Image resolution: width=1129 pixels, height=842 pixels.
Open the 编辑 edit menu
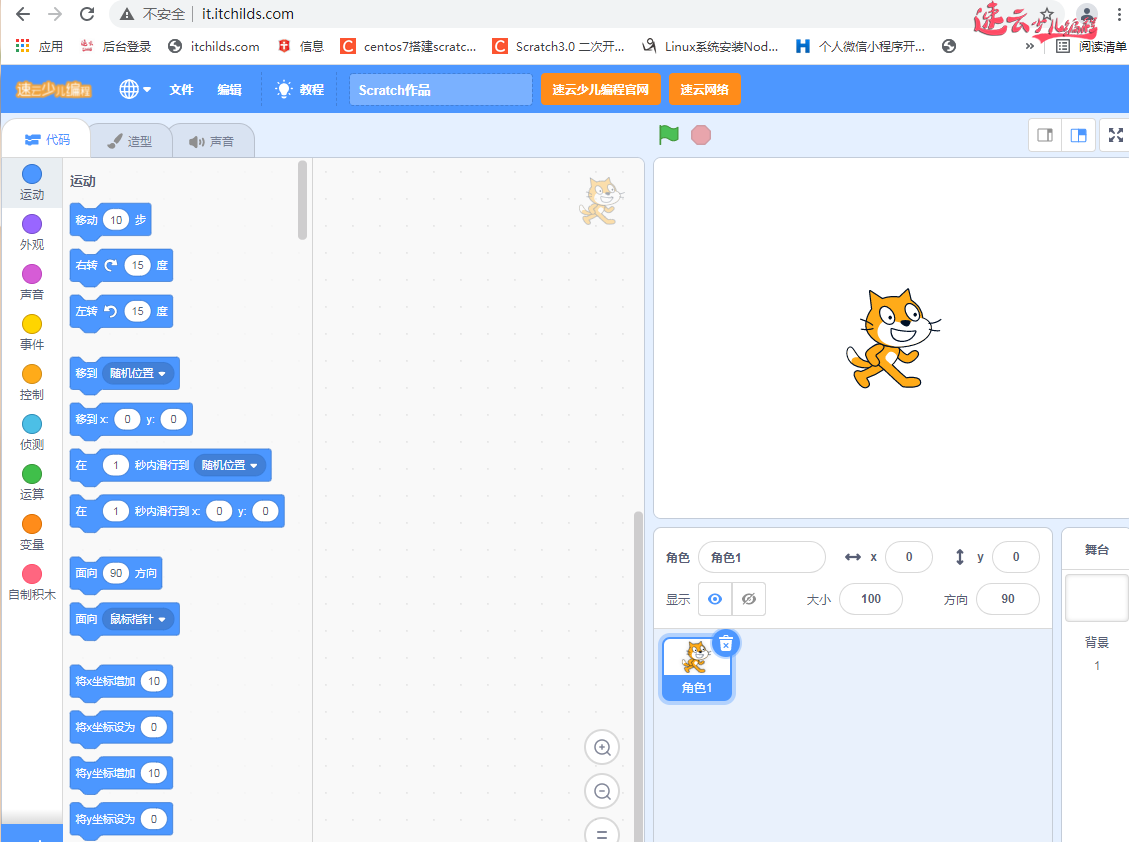(x=230, y=89)
